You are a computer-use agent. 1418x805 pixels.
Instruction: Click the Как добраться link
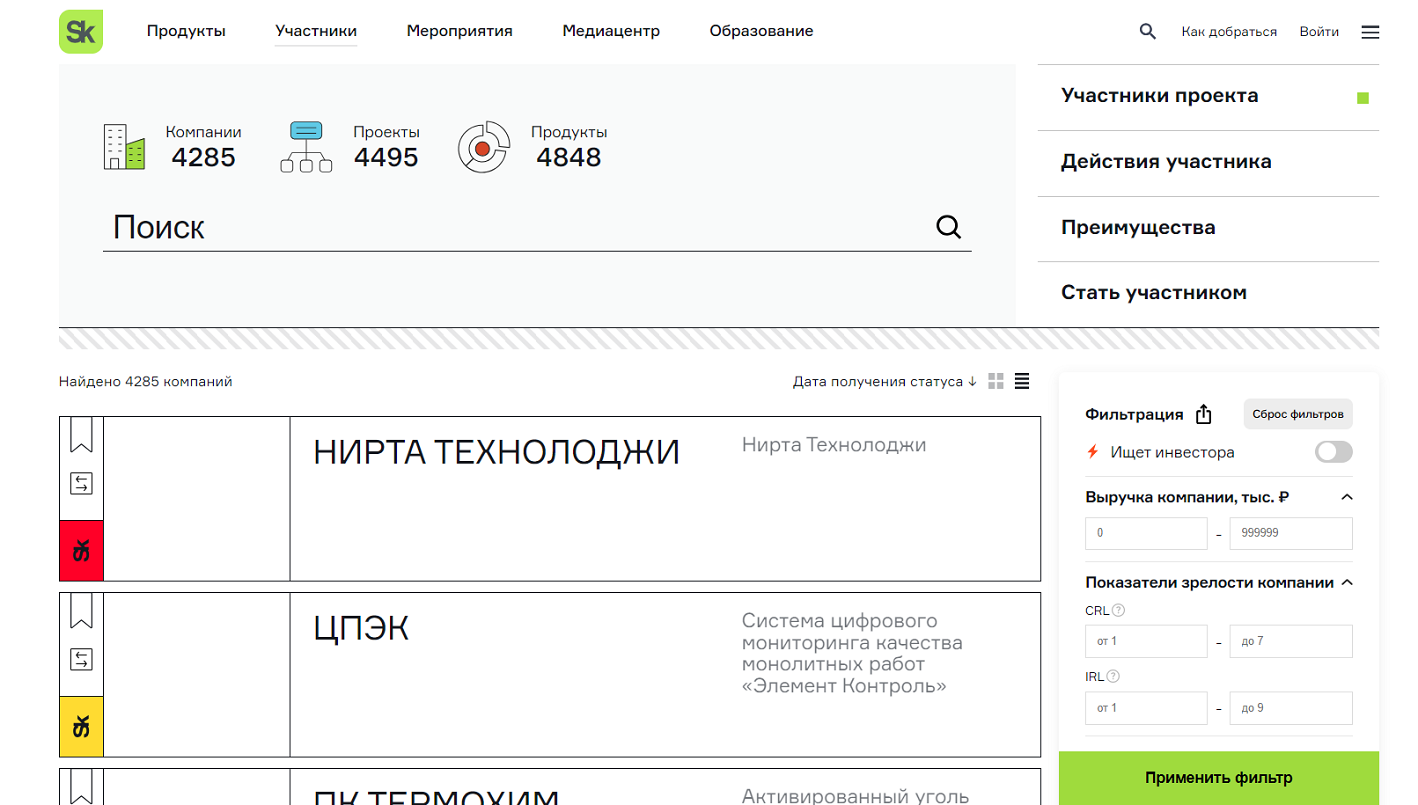click(1229, 32)
